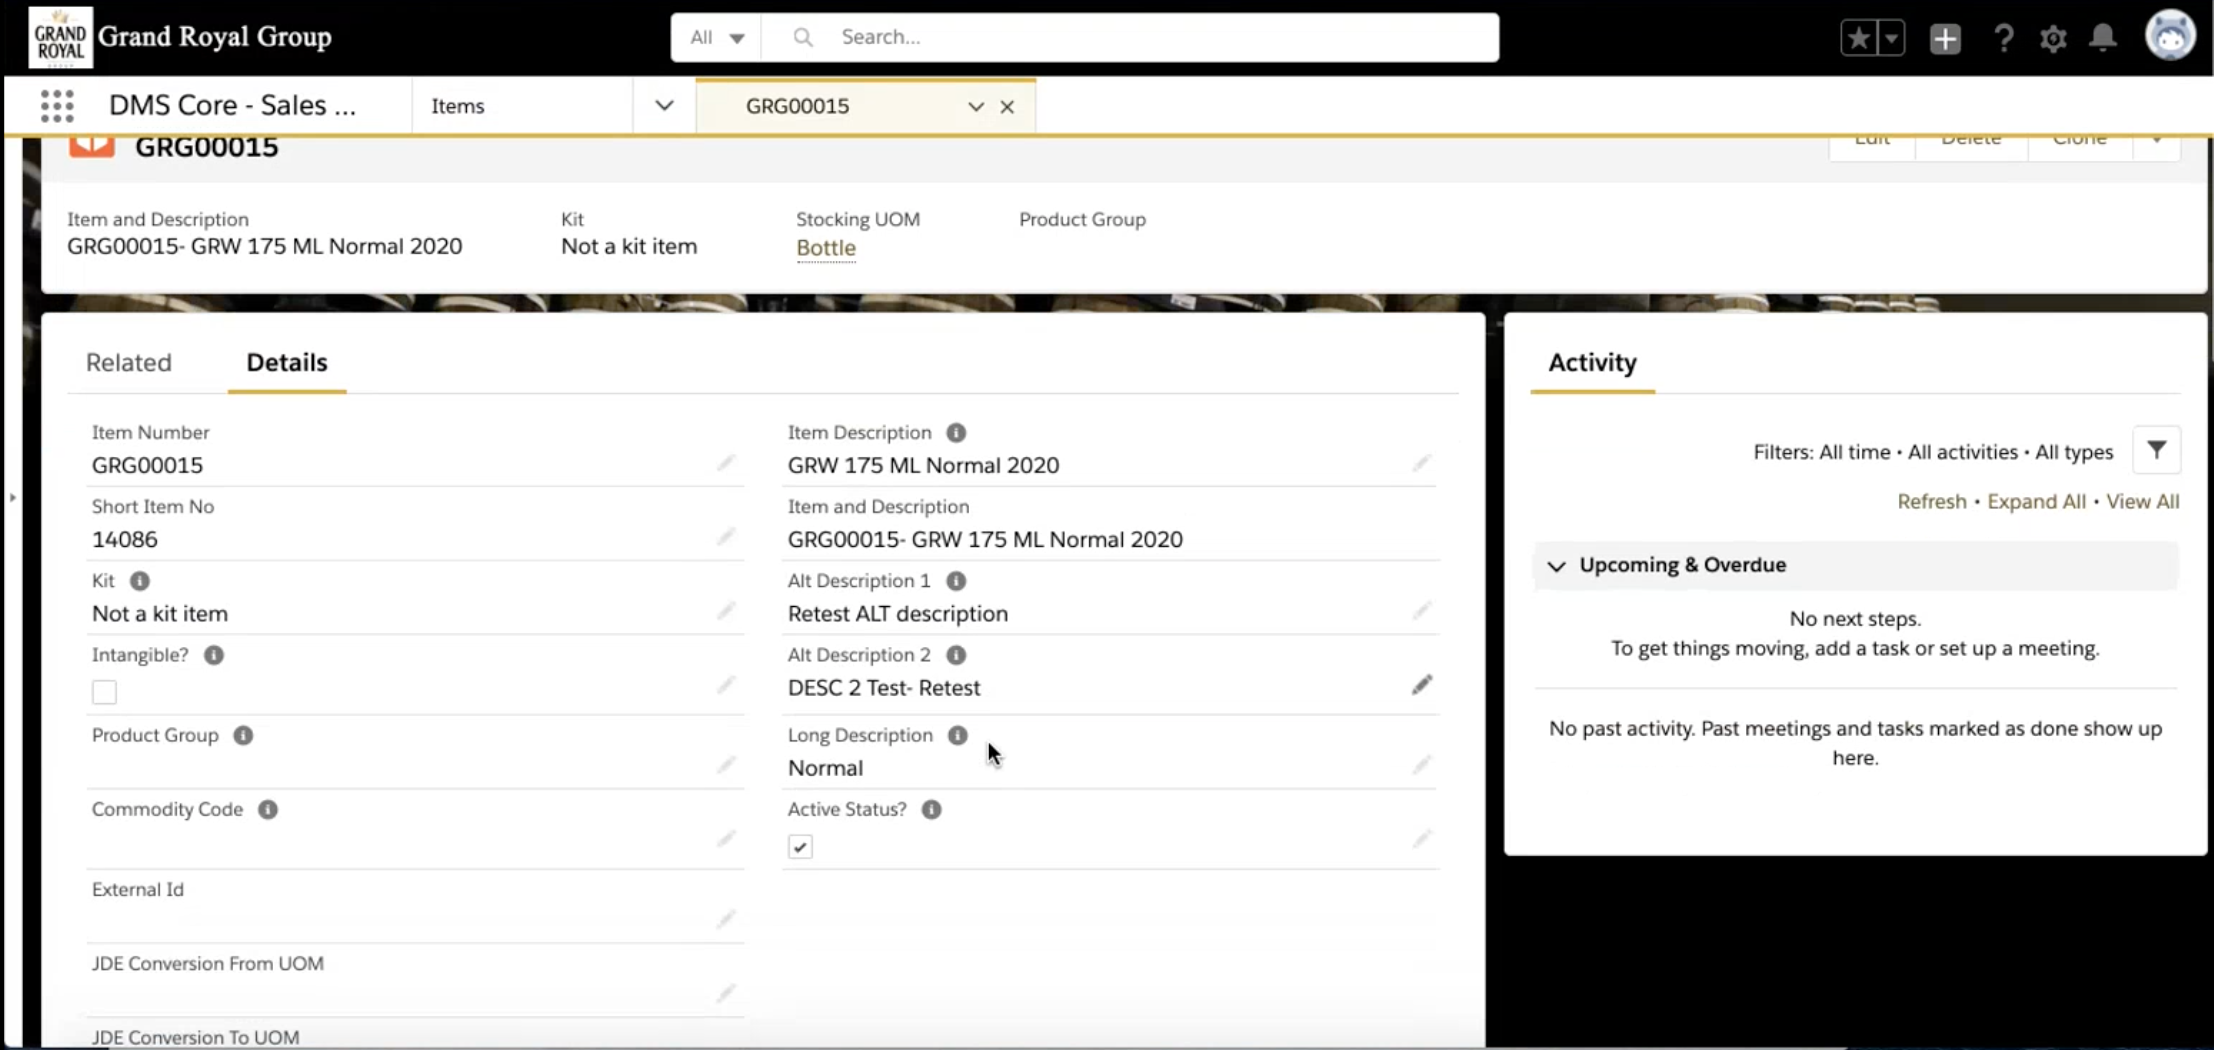Edit the Active Status pencil icon
The image size is (2214, 1050).
pos(1421,839)
